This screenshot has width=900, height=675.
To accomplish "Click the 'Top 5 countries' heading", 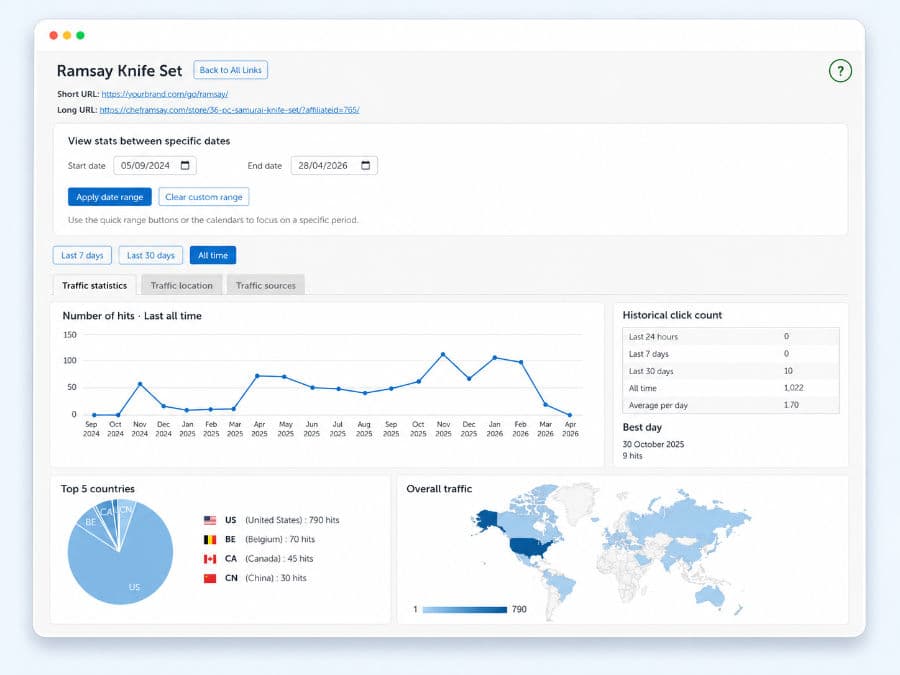I will click(x=98, y=489).
